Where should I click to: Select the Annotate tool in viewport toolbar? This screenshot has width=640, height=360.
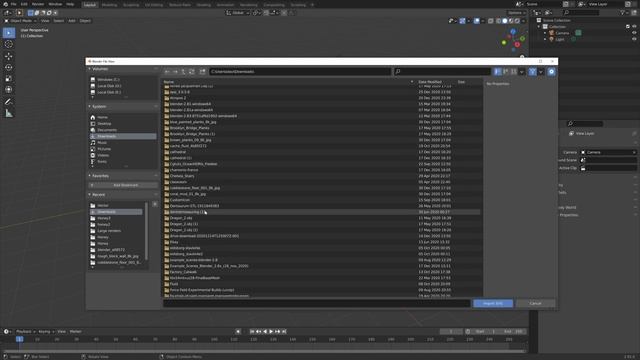(x=9, y=102)
